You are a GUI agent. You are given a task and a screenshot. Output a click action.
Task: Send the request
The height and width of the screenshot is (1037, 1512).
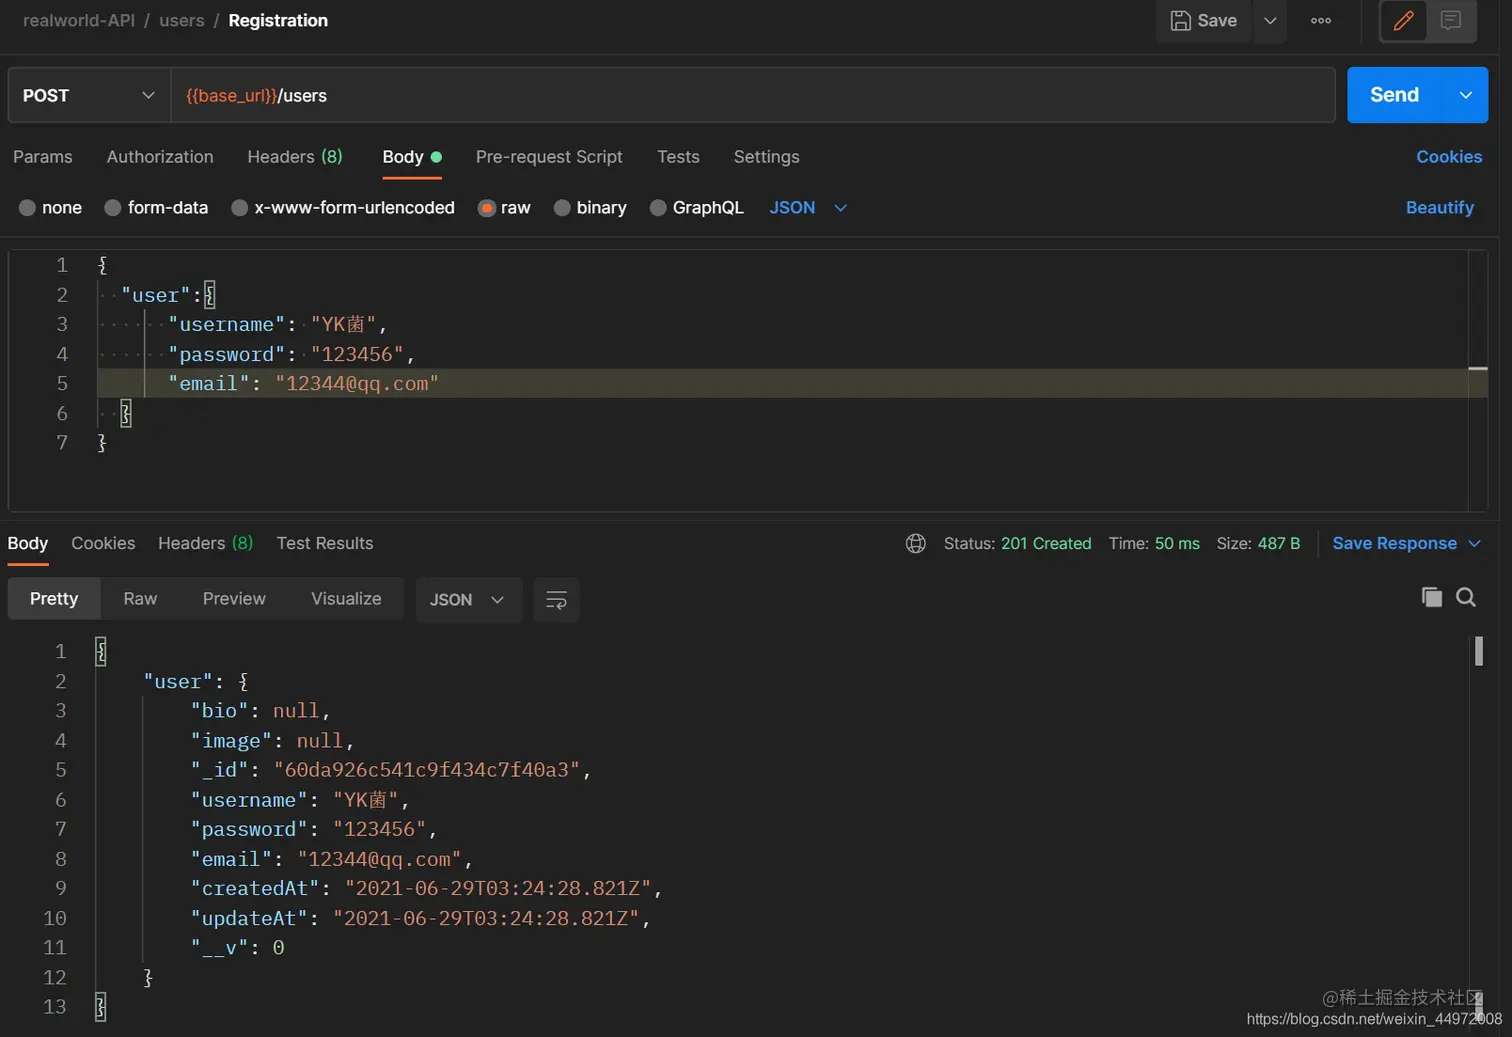[x=1394, y=95]
